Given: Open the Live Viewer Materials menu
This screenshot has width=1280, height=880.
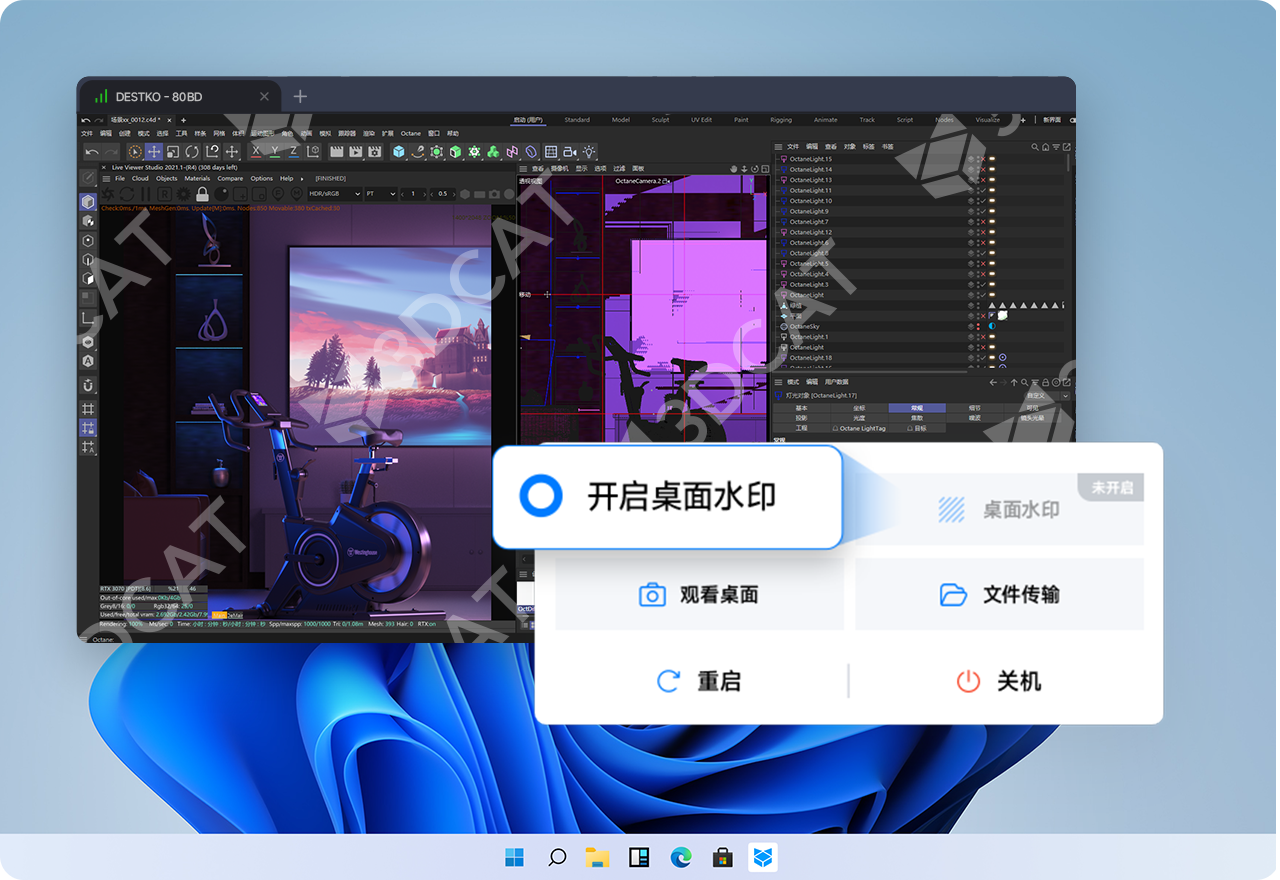Looking at the screenshot, I should click(x=197, y=178).
